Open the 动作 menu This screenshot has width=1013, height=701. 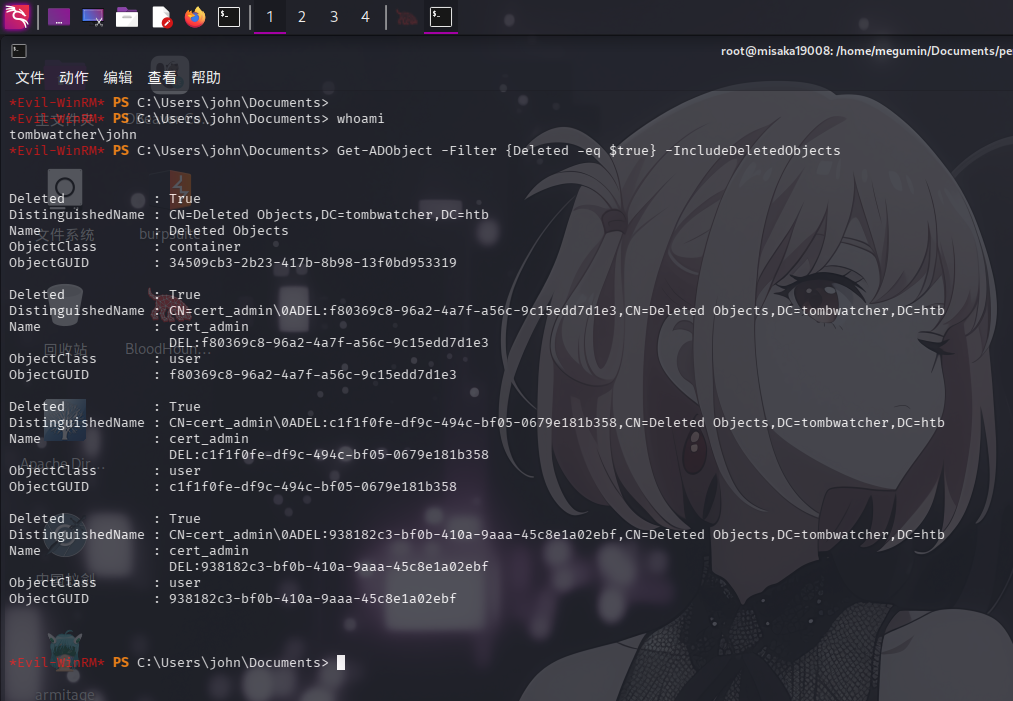(74, 78)
